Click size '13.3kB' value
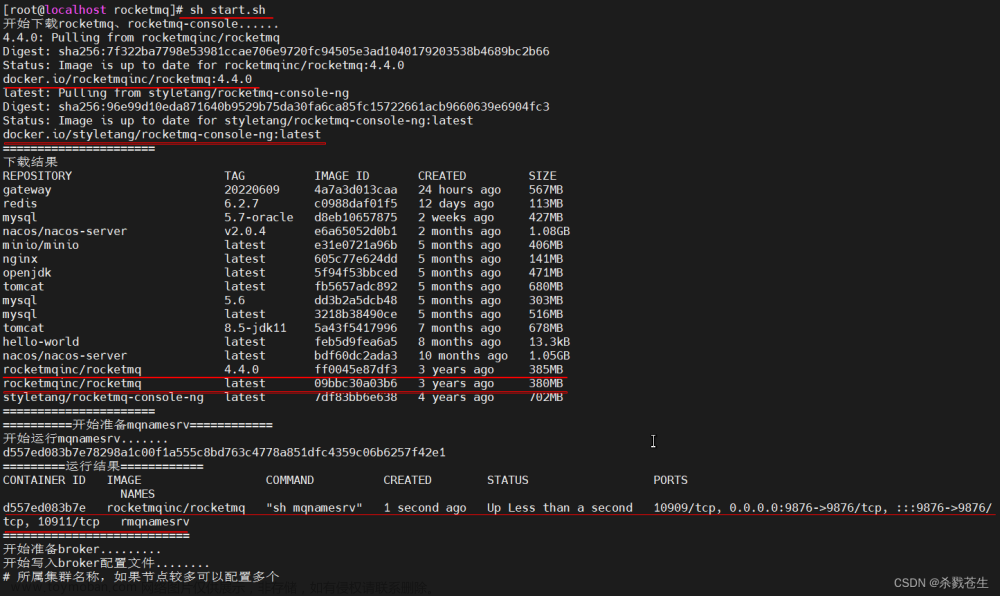 click(x=549, y=342)
